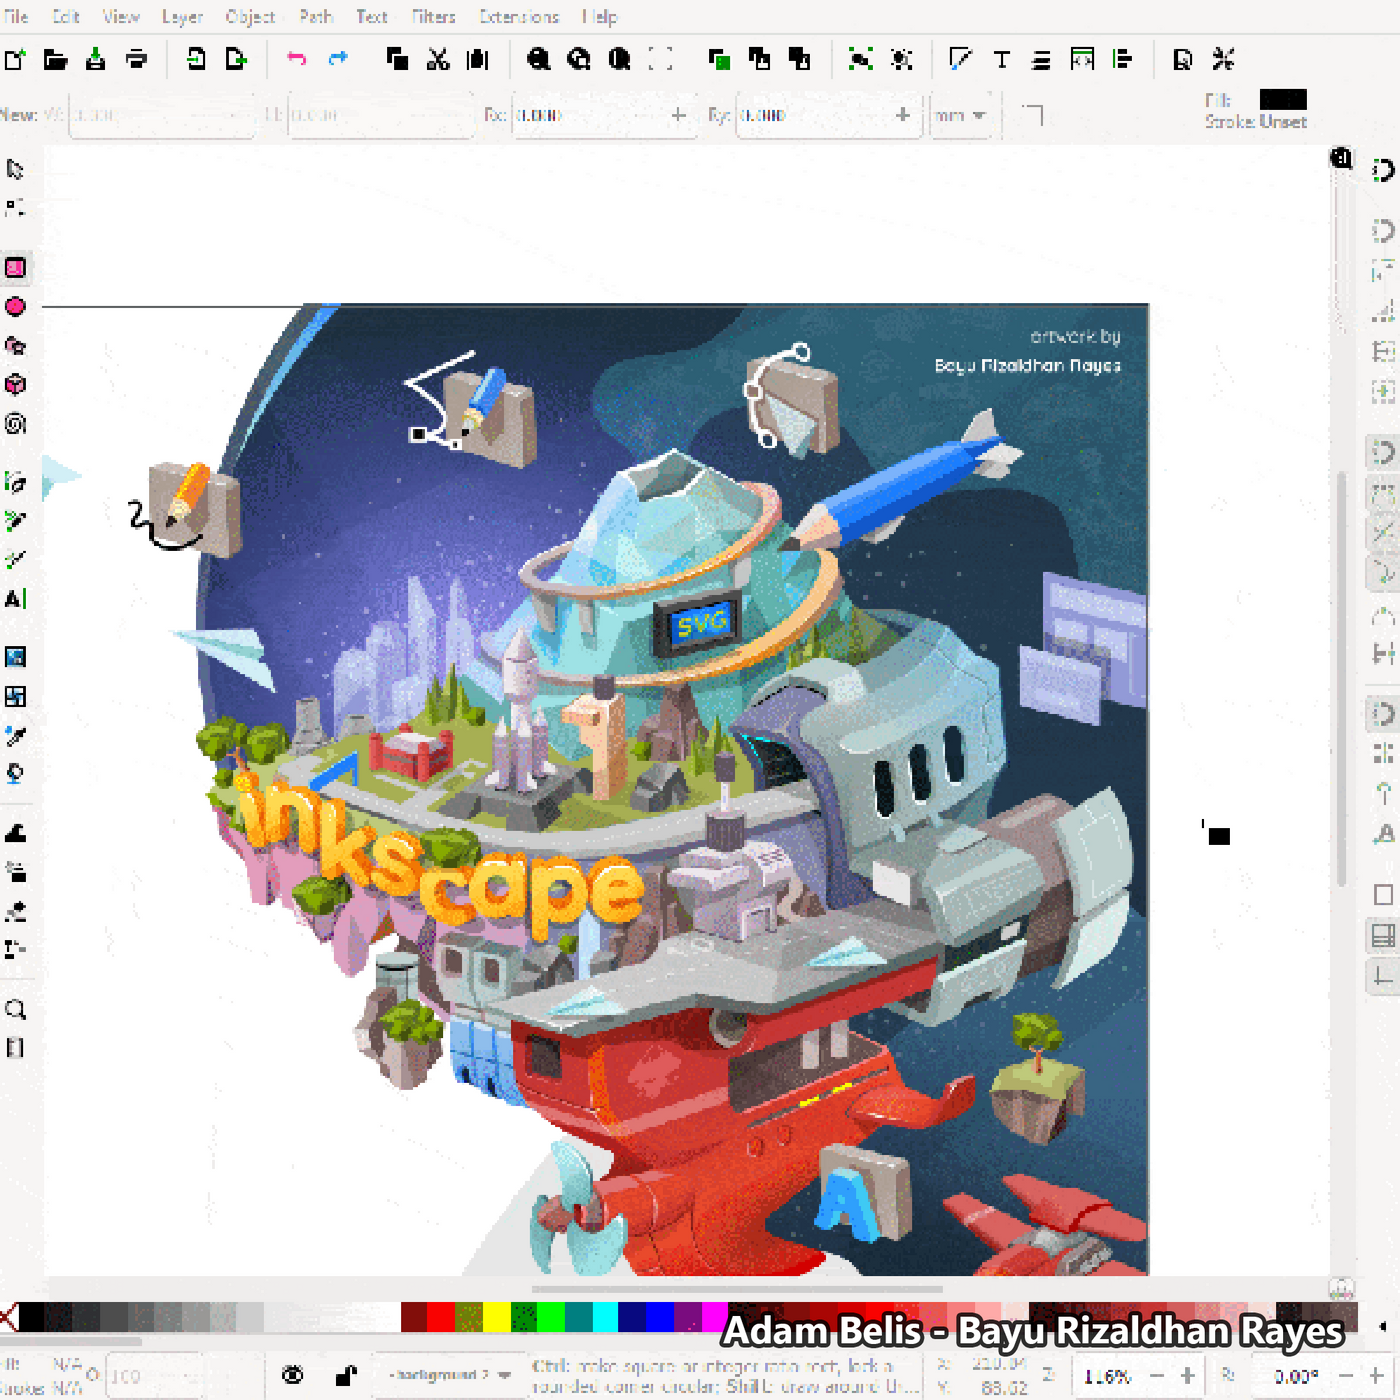This screenshot has width=1400, height=1400.
Task: Select the Rectangle tool
Action: point(15,268)
